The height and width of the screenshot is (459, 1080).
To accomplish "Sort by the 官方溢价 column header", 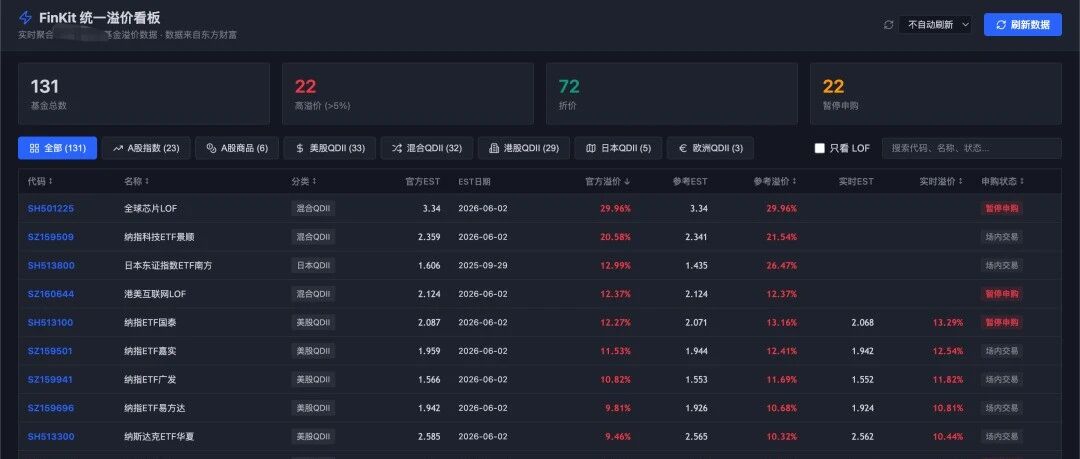I will [608, 181].
